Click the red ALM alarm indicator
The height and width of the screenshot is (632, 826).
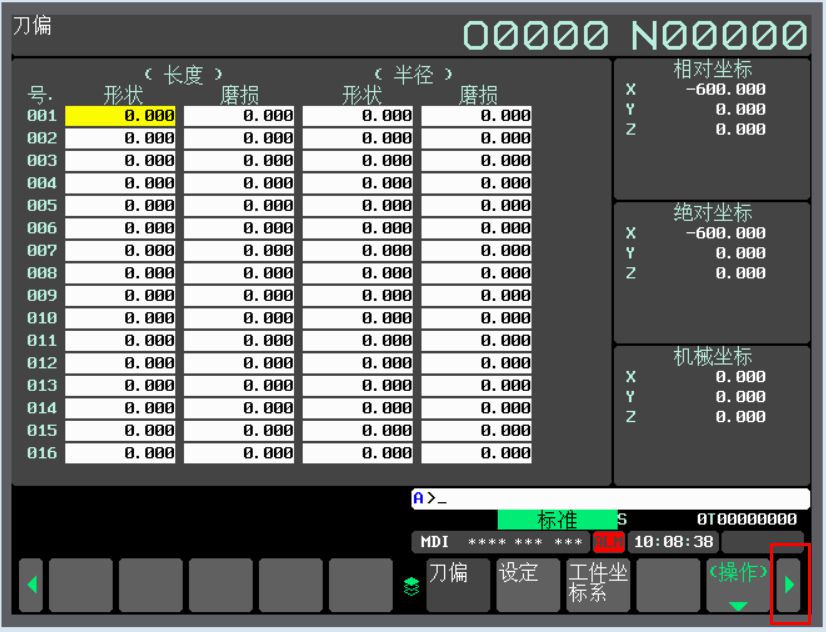608,541
